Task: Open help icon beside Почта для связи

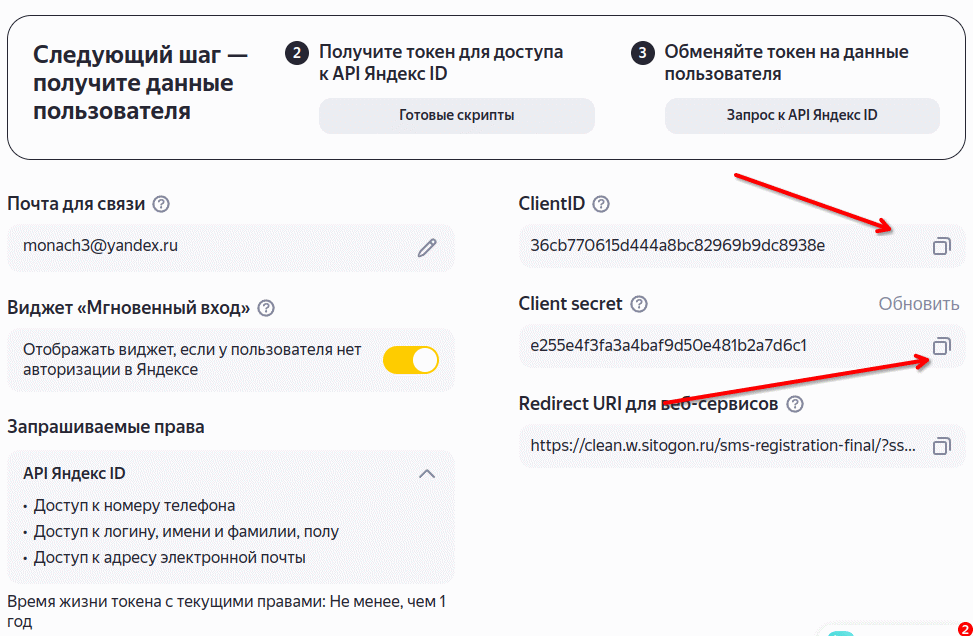Action: (161, 204)
